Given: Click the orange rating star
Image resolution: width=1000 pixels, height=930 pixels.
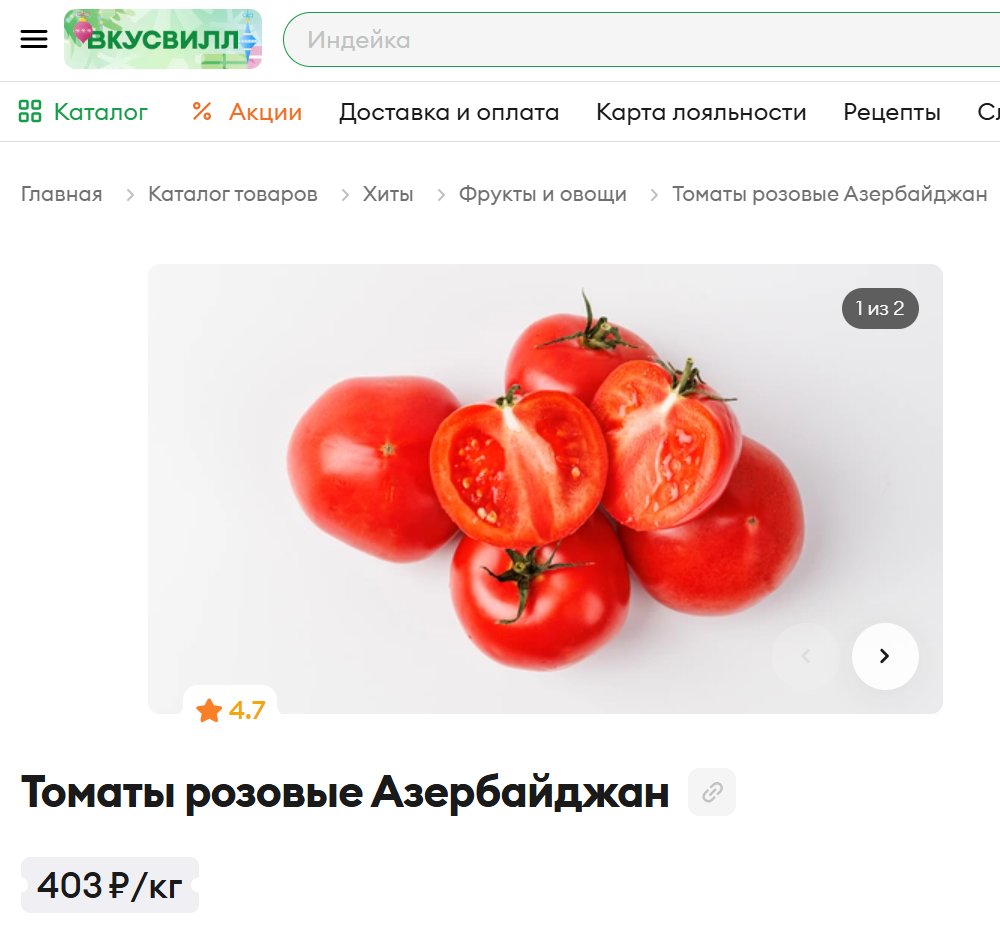Looking at the screenshot, I should tap(209, 710).
